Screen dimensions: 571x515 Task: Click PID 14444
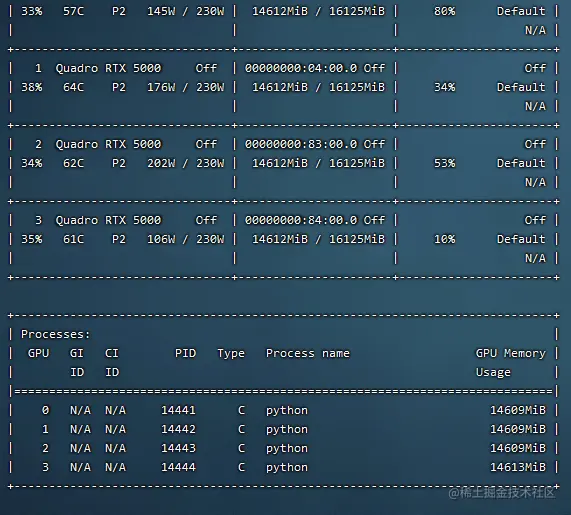coord(178,467)
